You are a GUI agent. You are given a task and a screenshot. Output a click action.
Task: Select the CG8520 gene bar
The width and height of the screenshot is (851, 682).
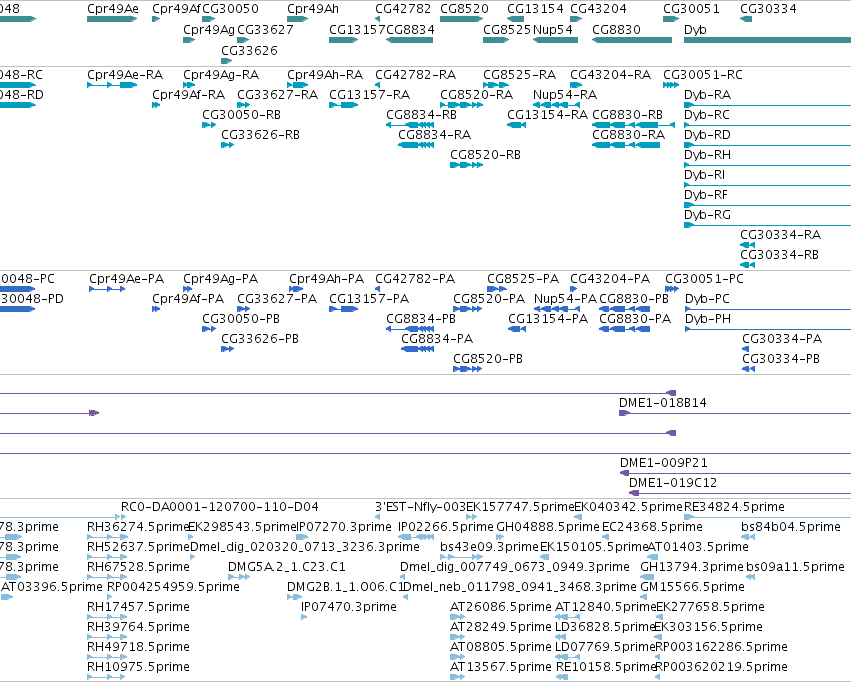click(461, 19)
